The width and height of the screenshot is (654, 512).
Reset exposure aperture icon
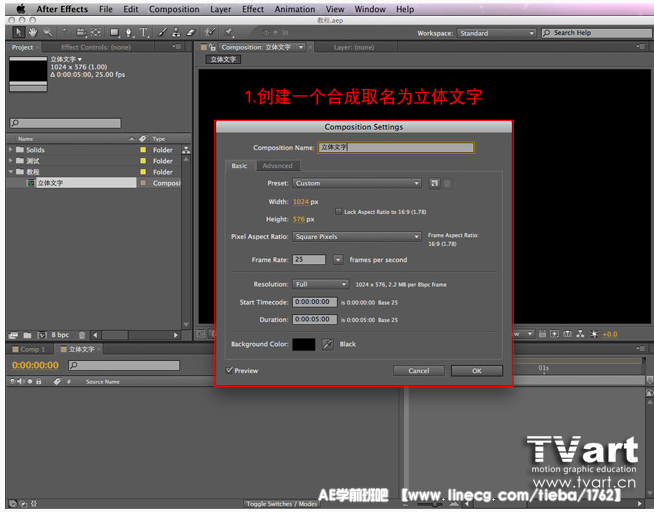click(594, 334)
